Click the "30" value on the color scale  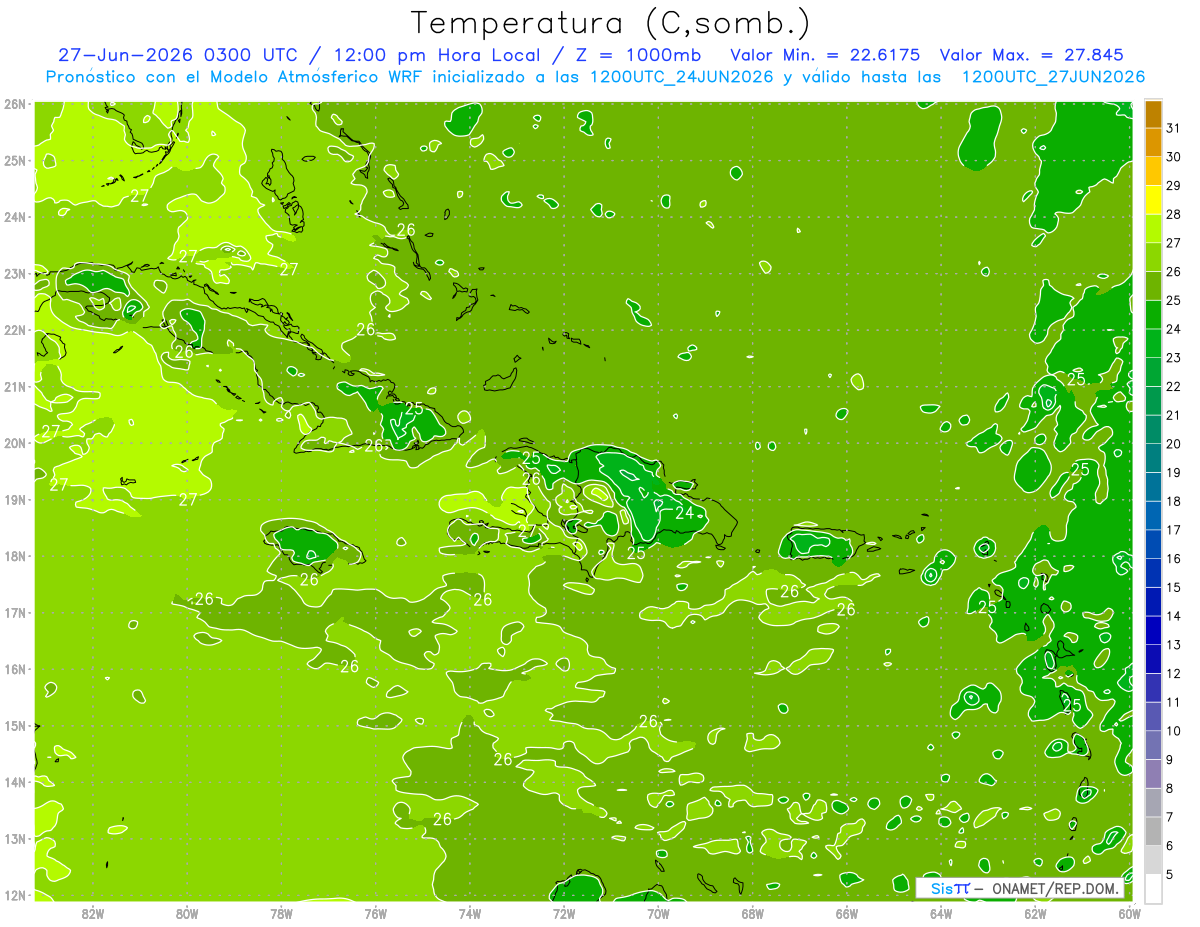pyautogui.click(x=1173, y=157)
